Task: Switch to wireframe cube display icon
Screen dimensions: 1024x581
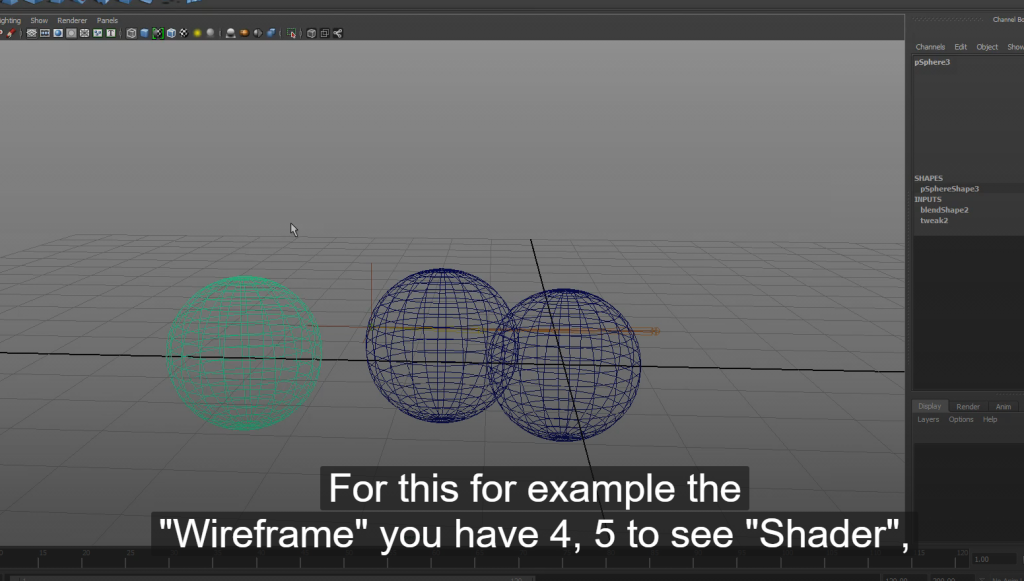Action: click(x=131, y=33)
